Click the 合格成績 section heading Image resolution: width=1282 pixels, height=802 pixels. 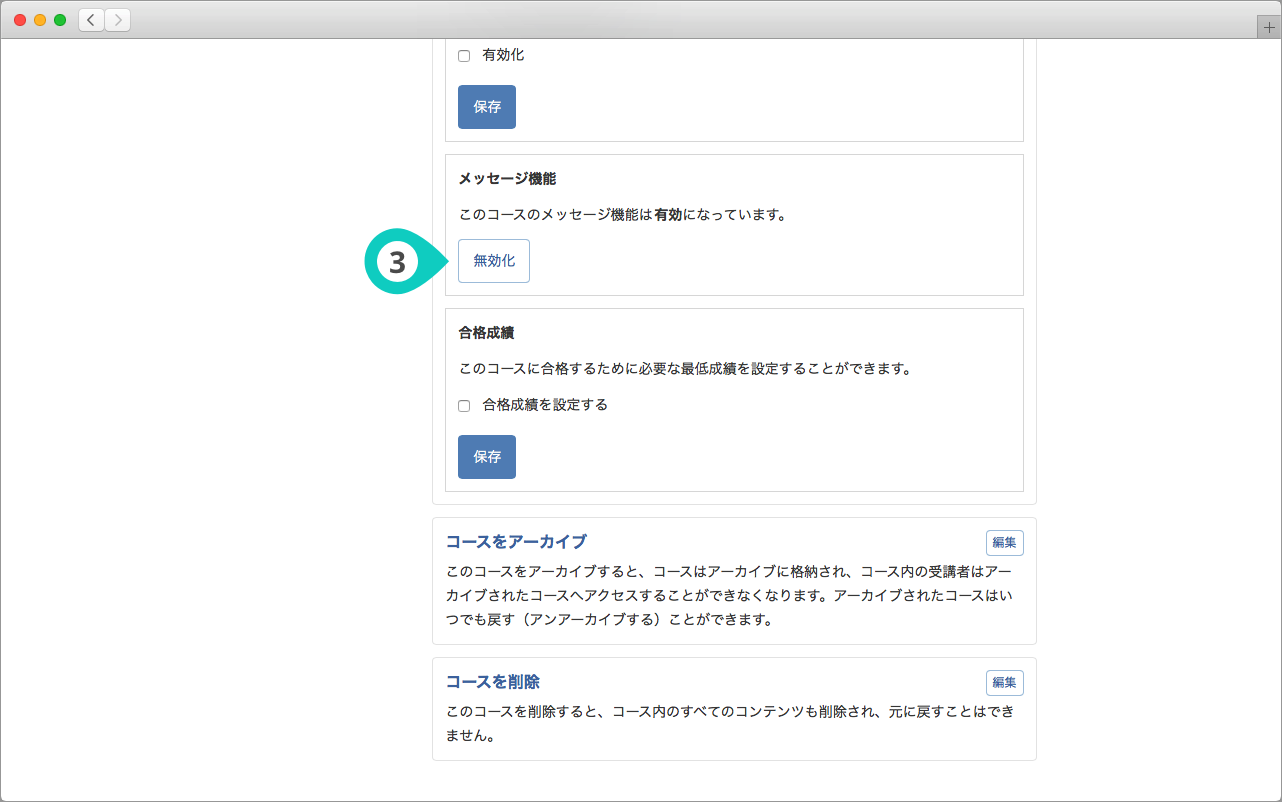[x=486, y=333]
